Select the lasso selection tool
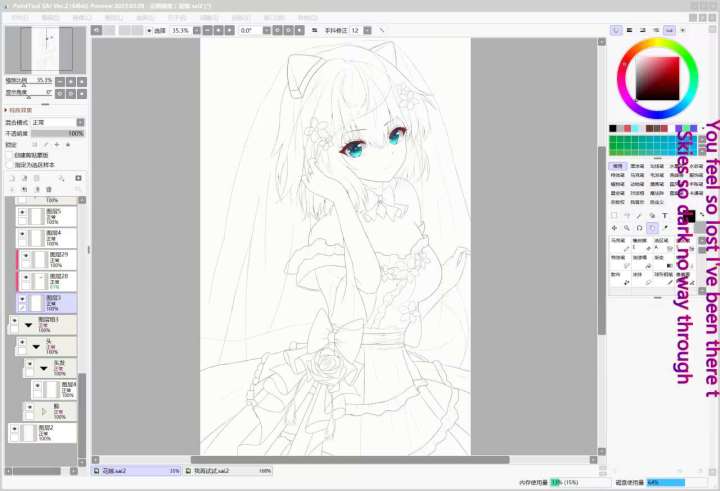Image resolution: width=720 pixels, height=491 pixels. pyautogui.click(x=627, y=215)
